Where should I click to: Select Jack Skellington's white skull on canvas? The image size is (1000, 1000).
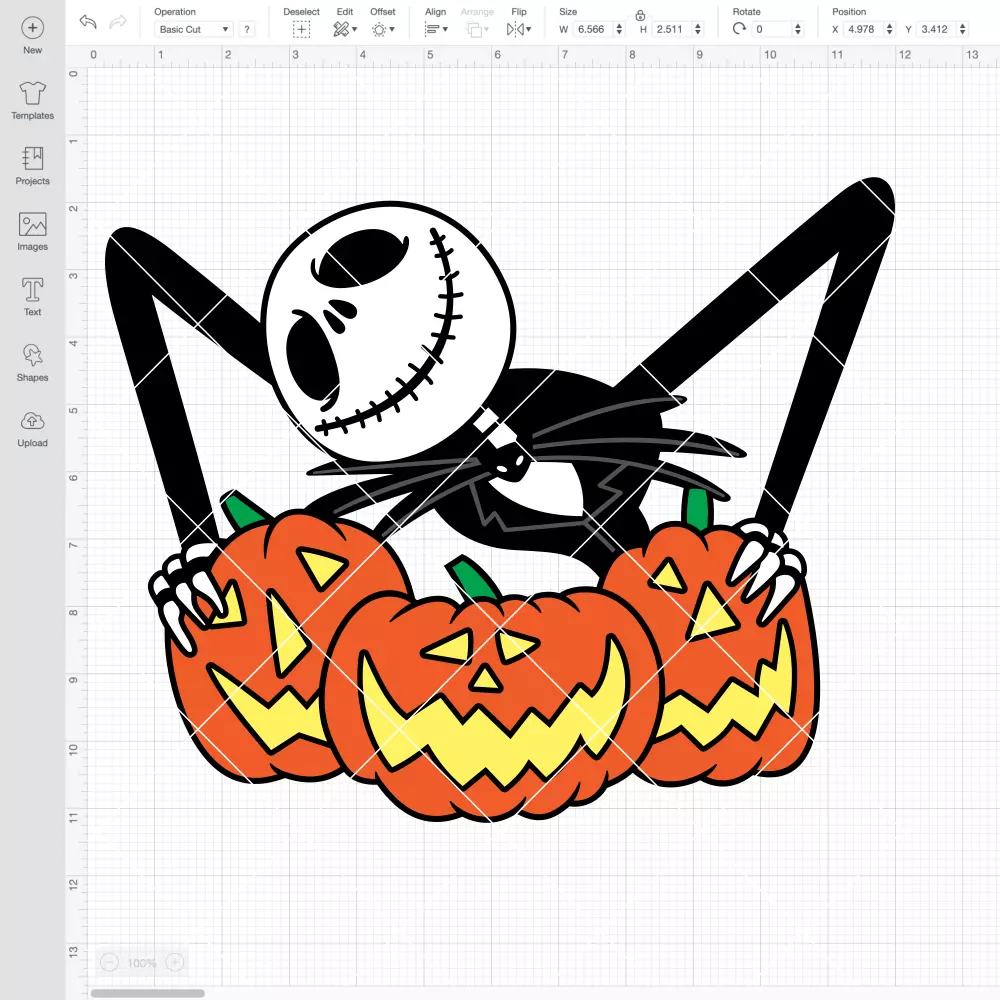(x=388, y=332)
